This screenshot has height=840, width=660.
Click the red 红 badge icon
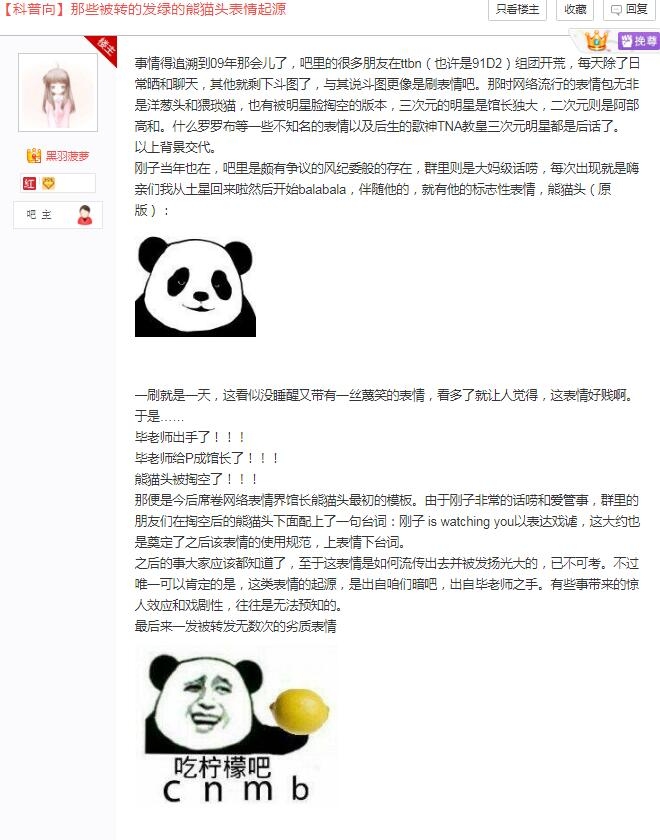(x=29, y=184)
